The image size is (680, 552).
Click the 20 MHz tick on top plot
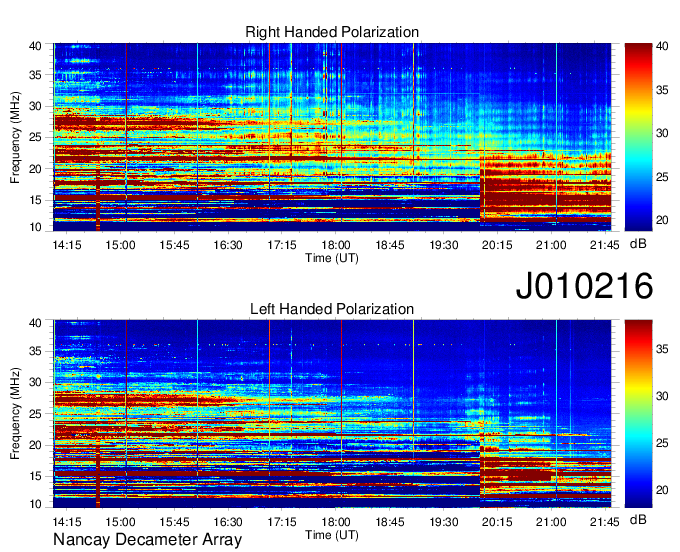pos(35,169)
